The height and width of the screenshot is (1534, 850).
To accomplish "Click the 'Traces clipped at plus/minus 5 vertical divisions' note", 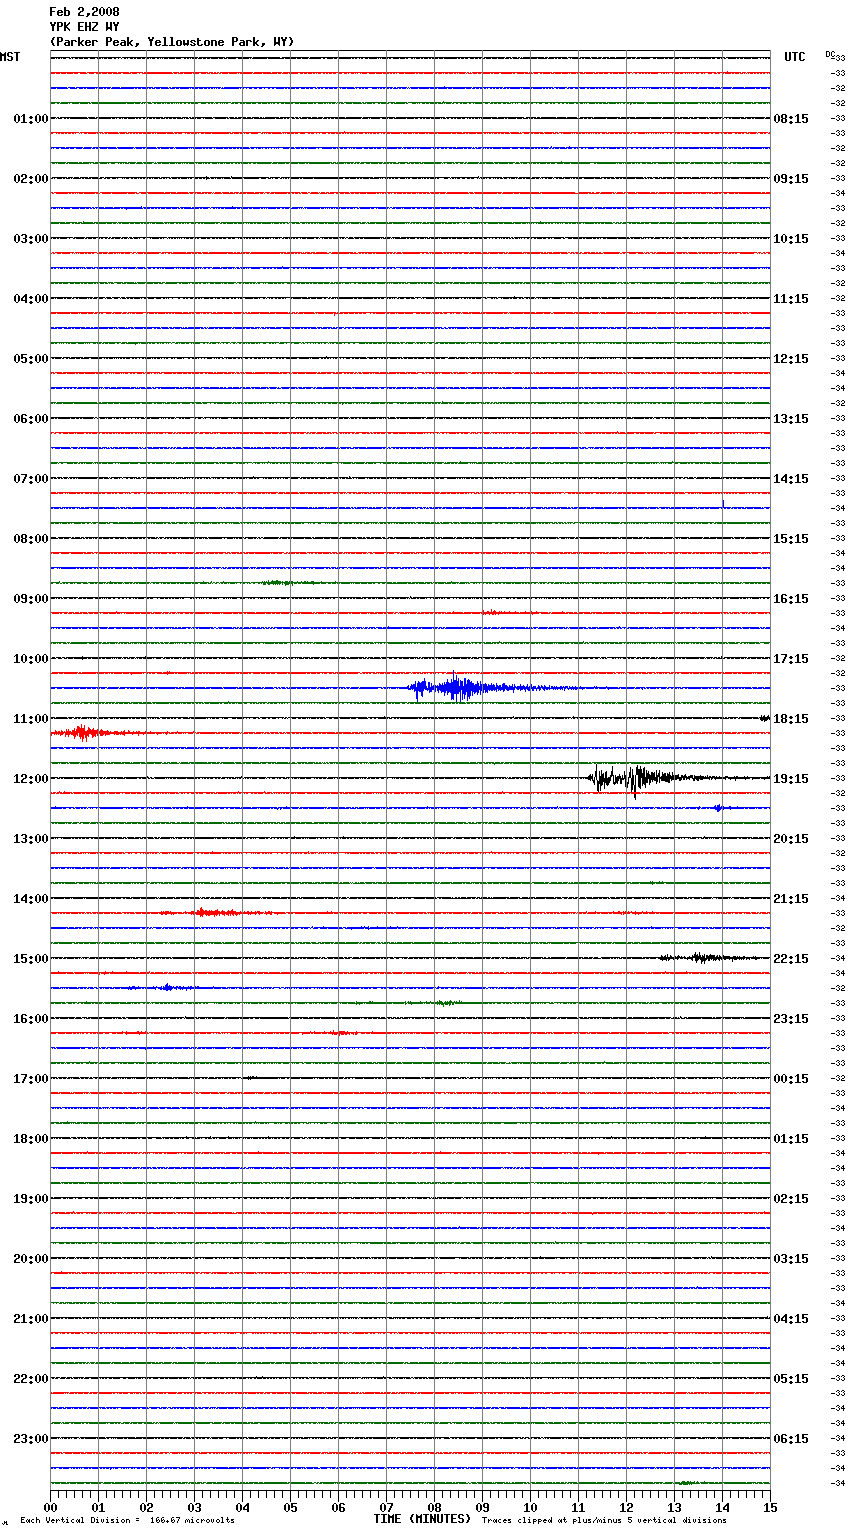I will coord(604,1521).
